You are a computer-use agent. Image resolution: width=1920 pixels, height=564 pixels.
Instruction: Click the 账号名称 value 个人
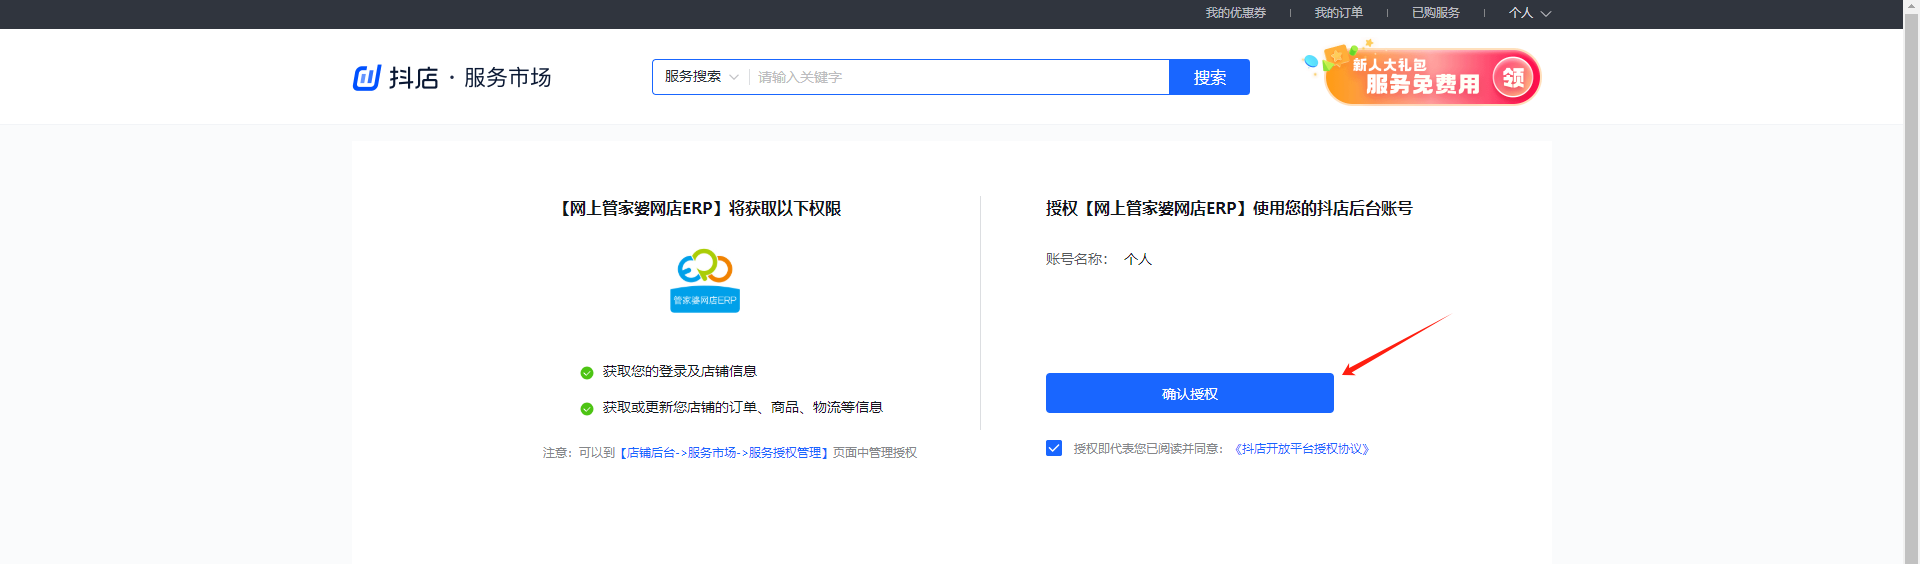coord(1138,259)
